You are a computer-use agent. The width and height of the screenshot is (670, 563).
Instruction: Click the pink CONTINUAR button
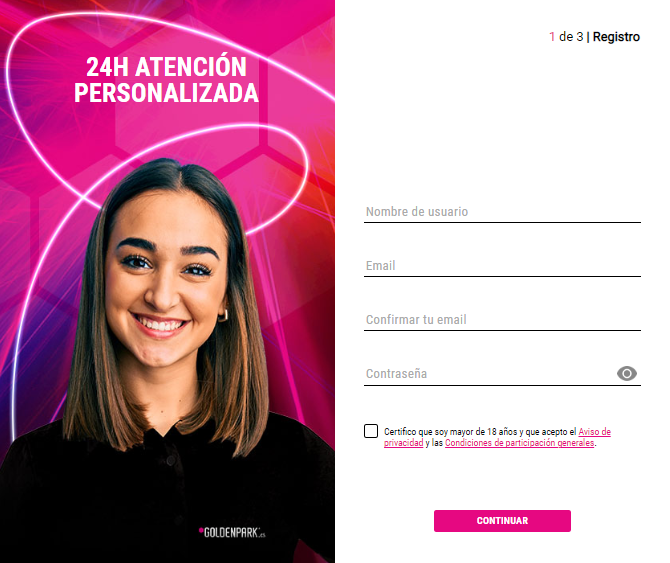tap(502, 521)
